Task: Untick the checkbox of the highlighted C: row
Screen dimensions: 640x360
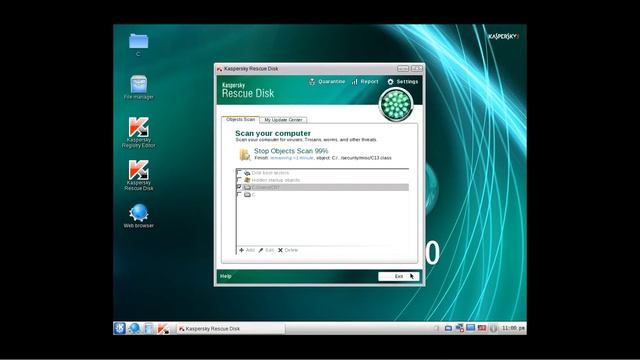Action: click(239, 187)
